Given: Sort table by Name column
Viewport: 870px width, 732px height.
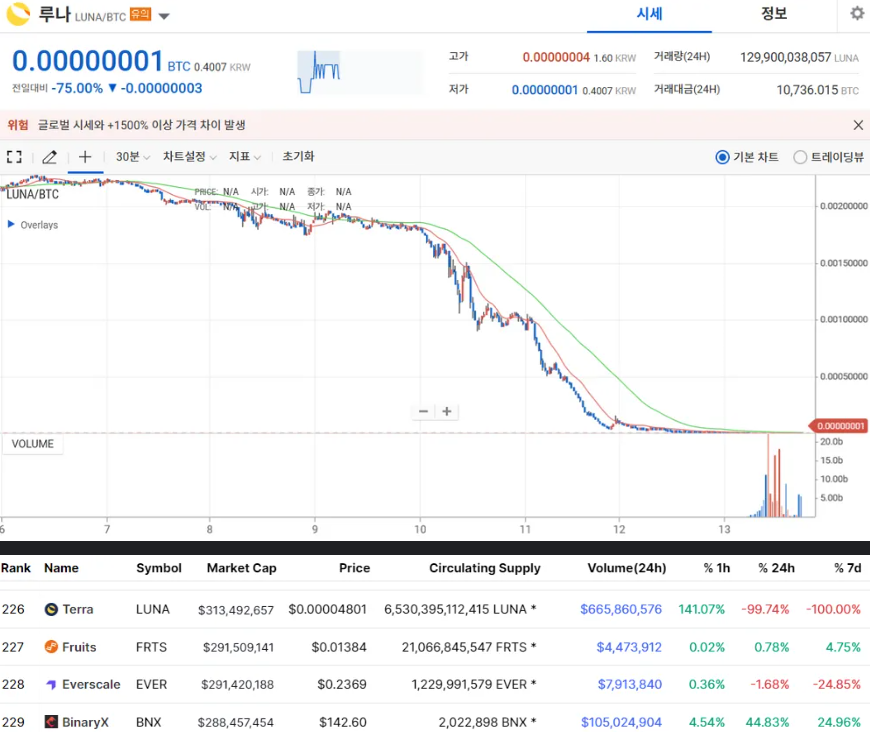Looking at the screenshot, I should pyautogui.click(x=61, y=568).
